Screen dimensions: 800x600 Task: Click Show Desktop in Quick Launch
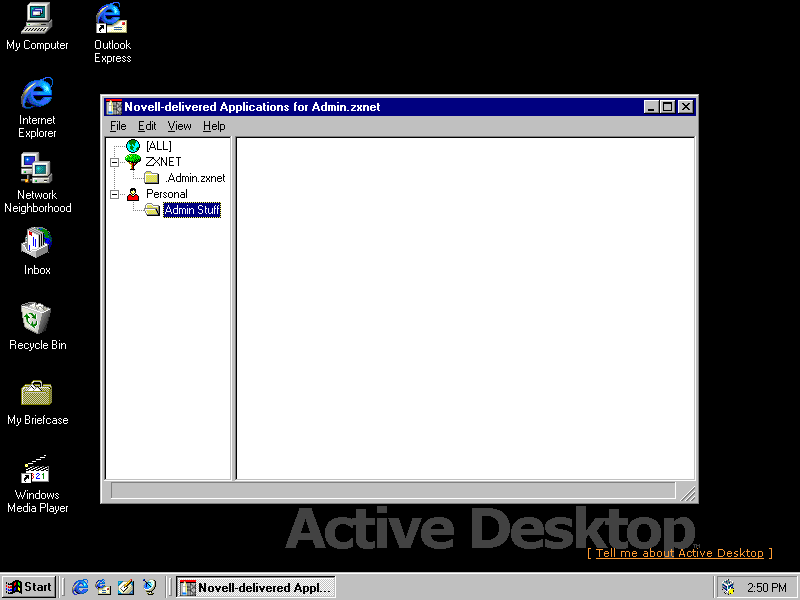coord(126,587)
